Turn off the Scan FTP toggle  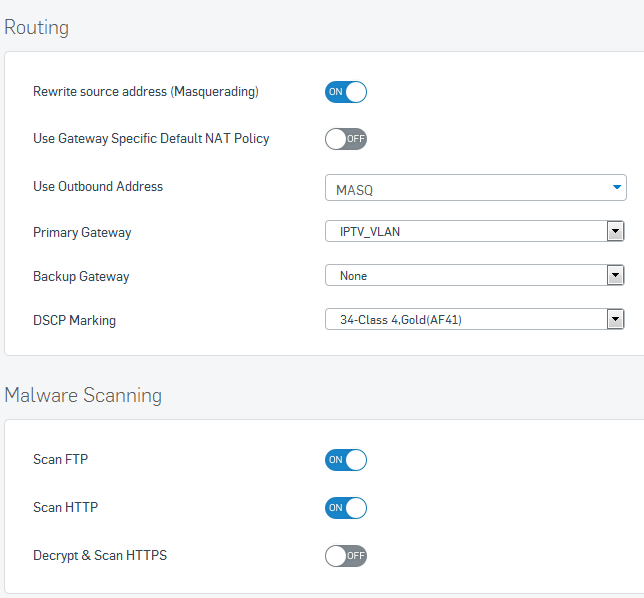tap(345, 460)
